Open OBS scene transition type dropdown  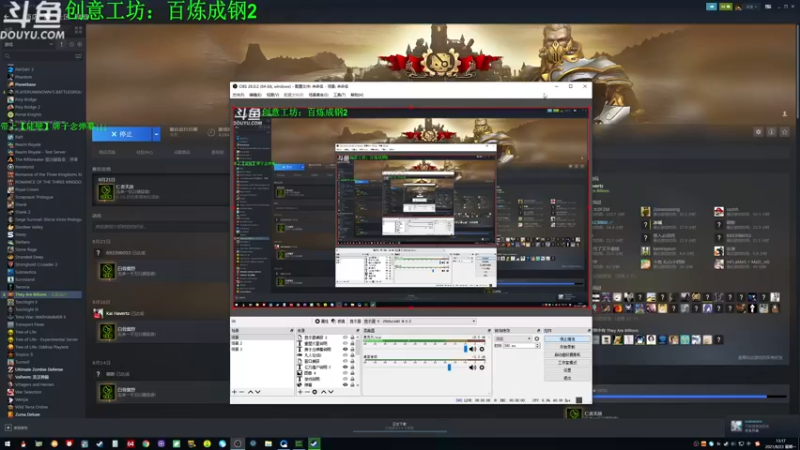pyautogui.click(x=513, y=339)
